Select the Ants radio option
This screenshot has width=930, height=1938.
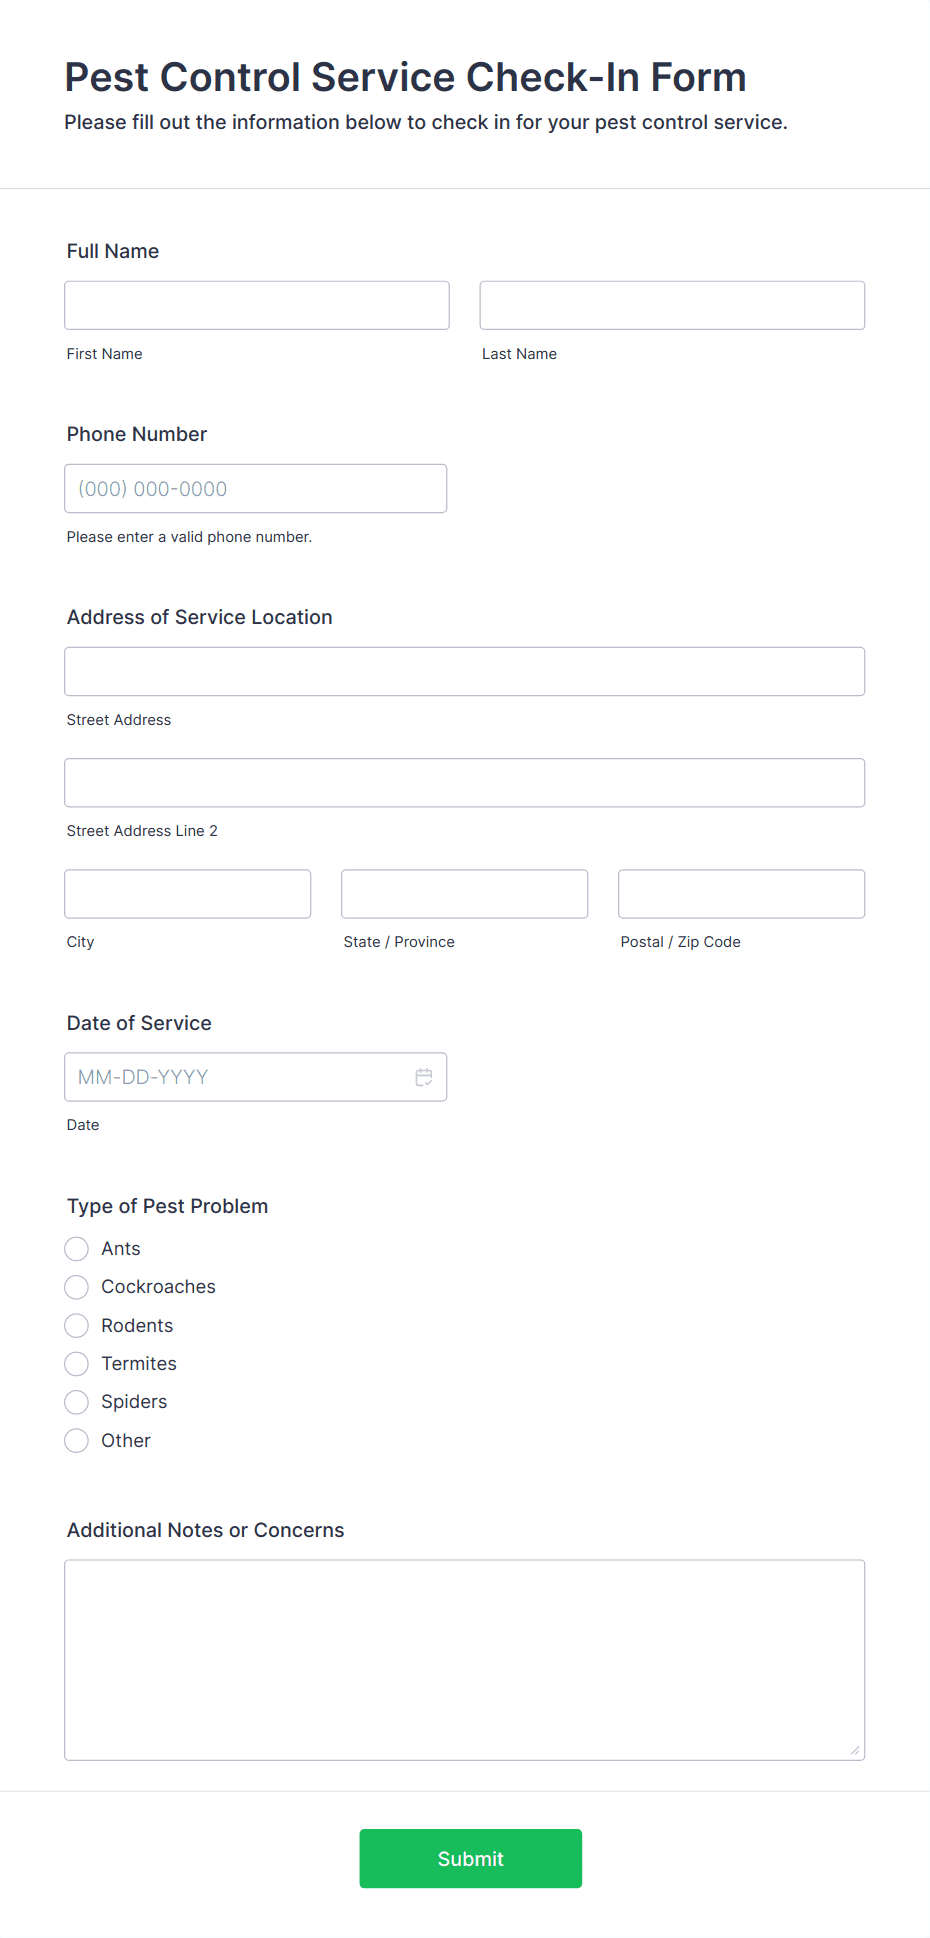click(77, 1249)
